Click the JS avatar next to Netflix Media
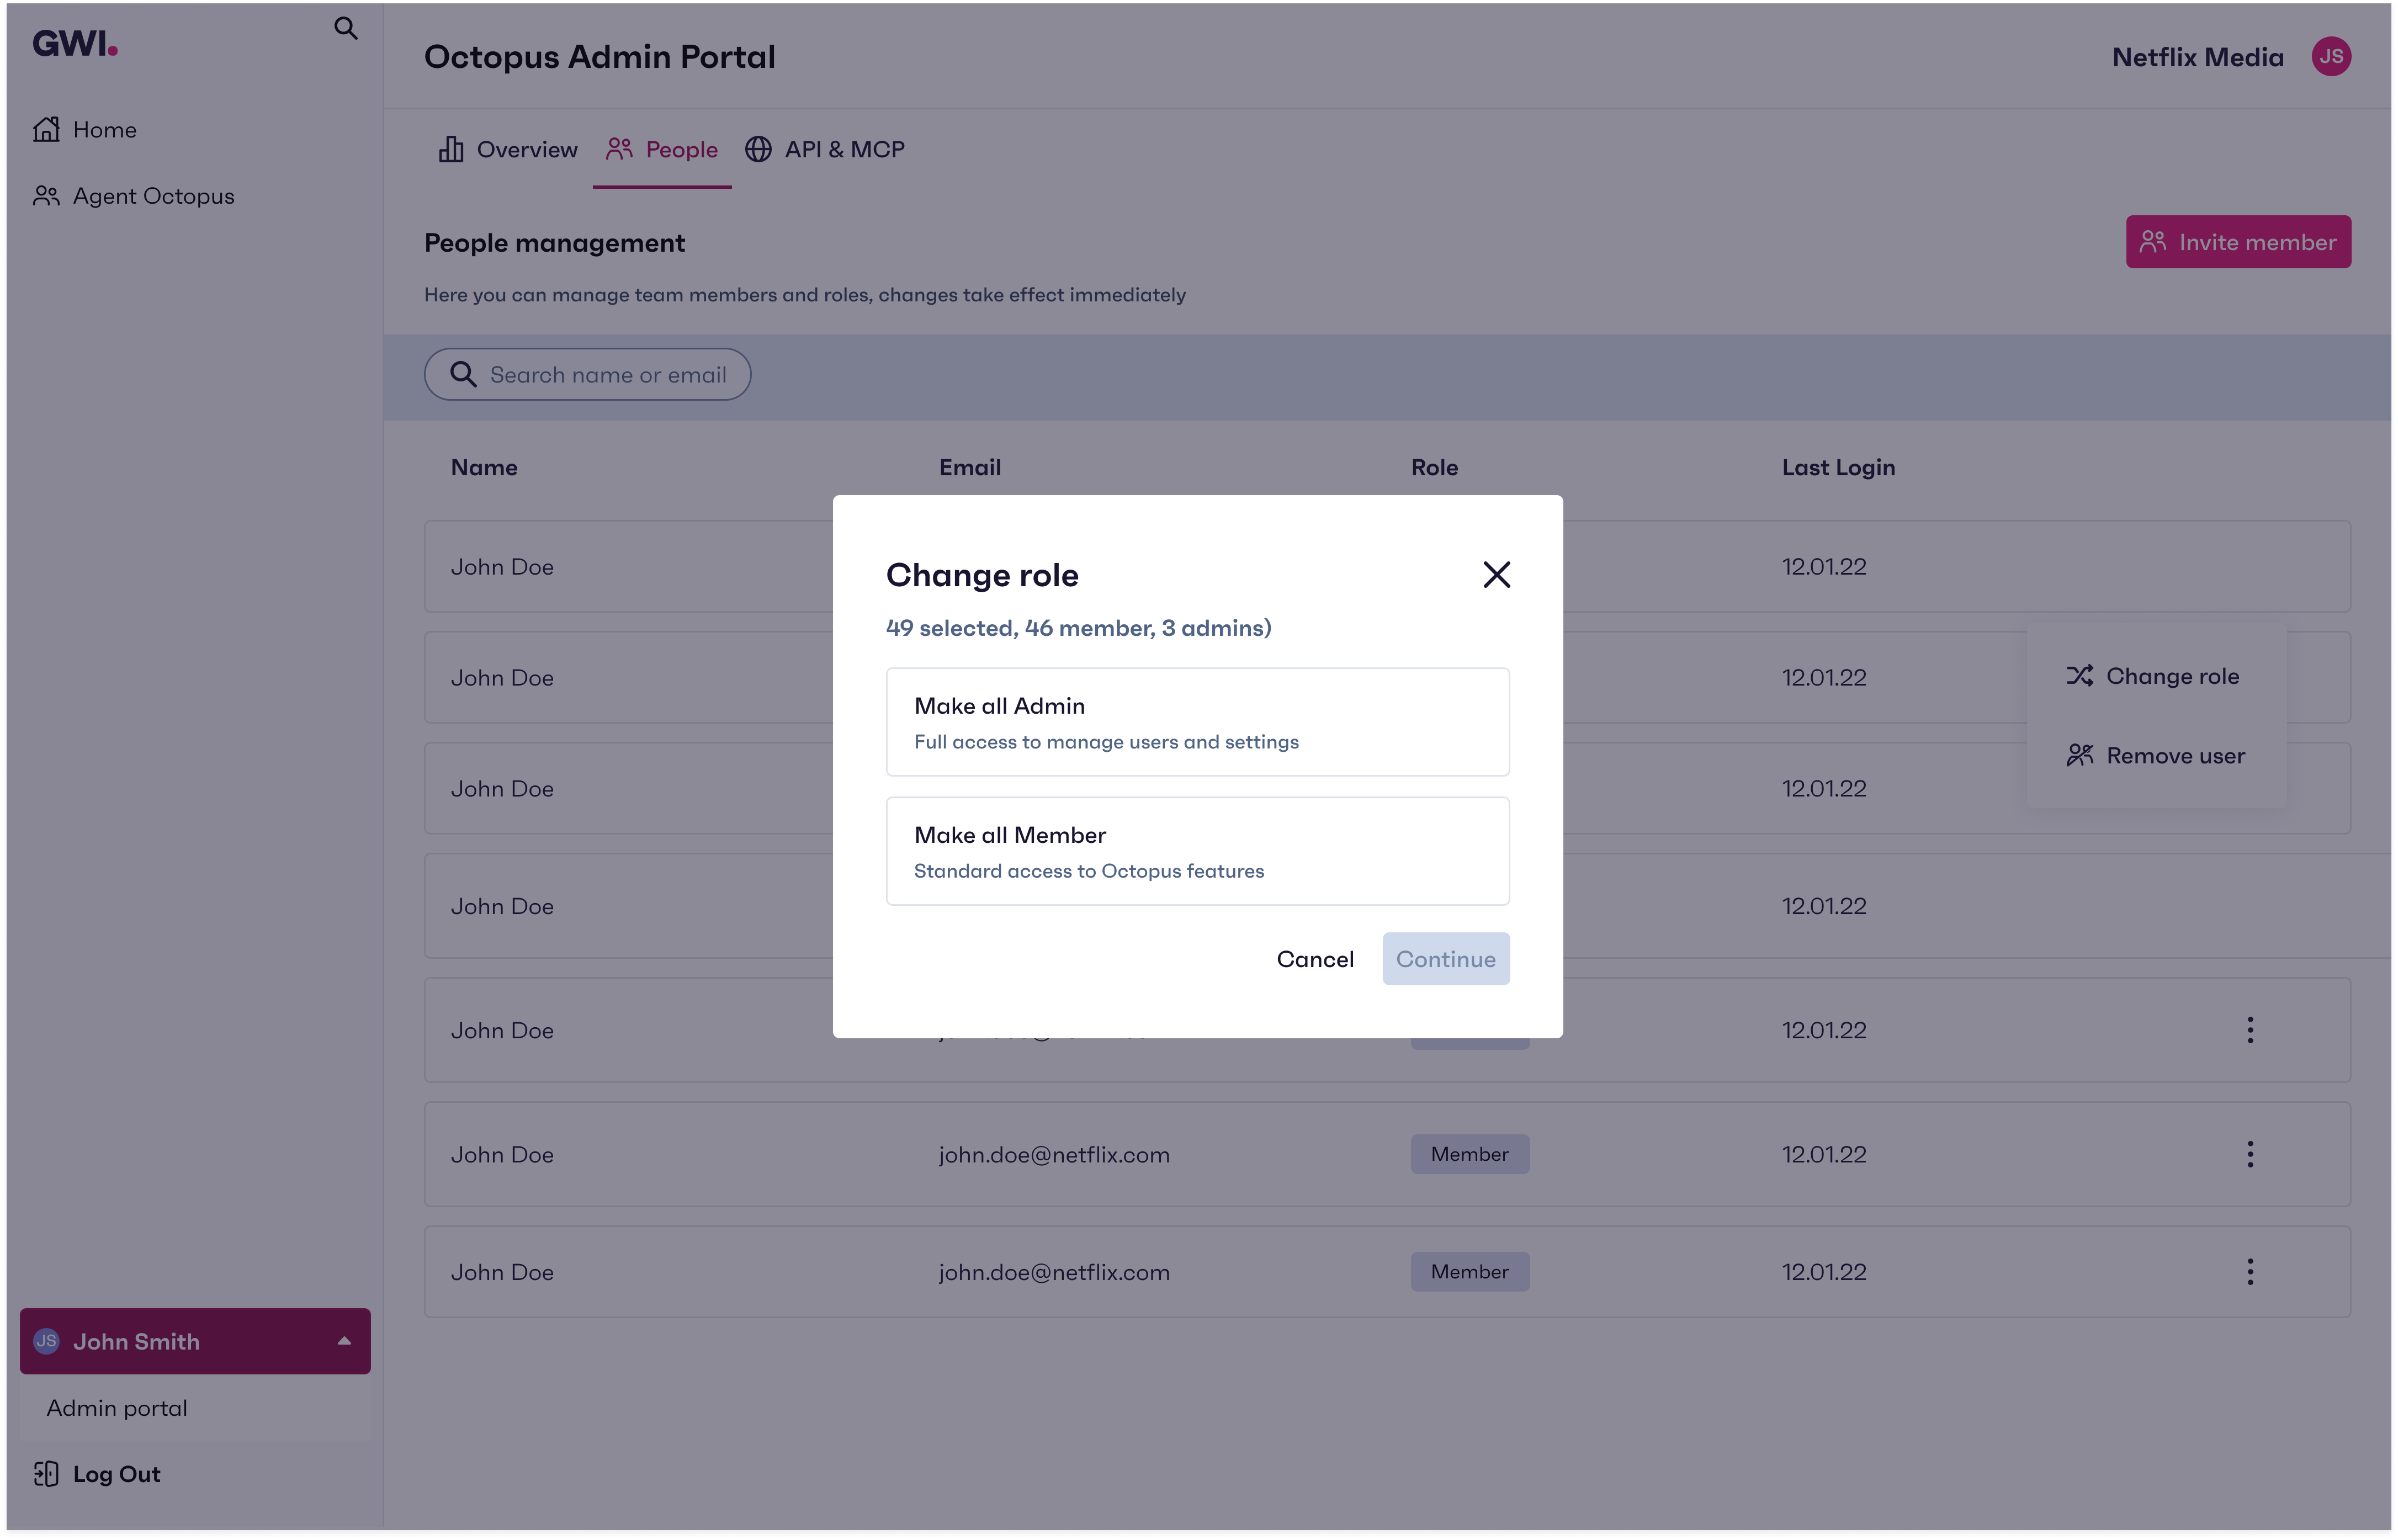 [2330, 56]
